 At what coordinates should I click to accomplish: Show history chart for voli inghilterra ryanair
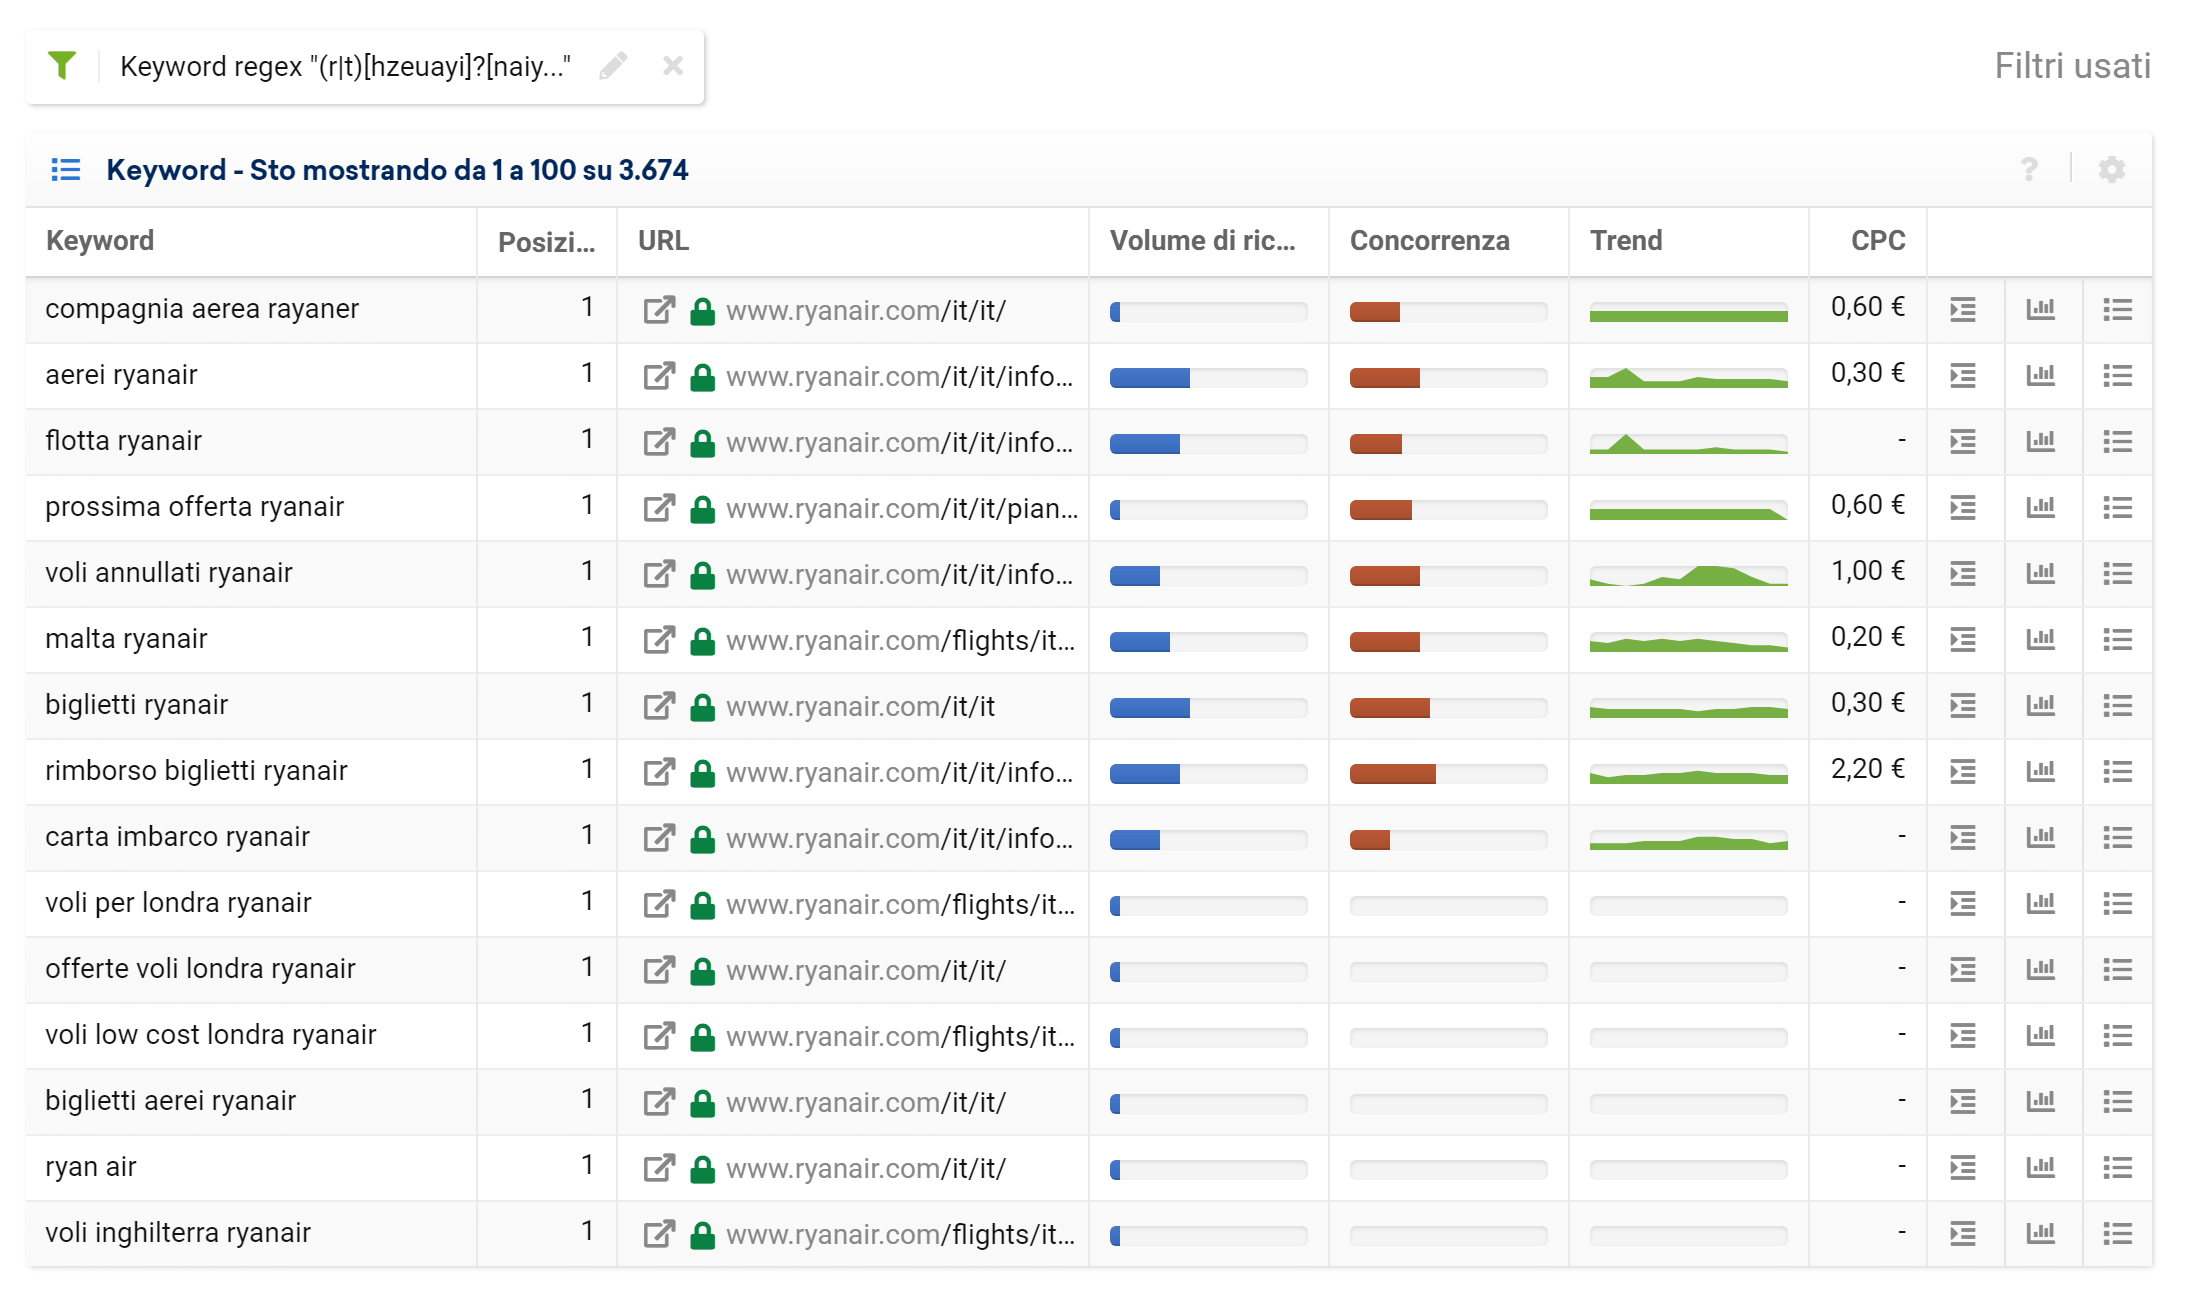2040,1234
